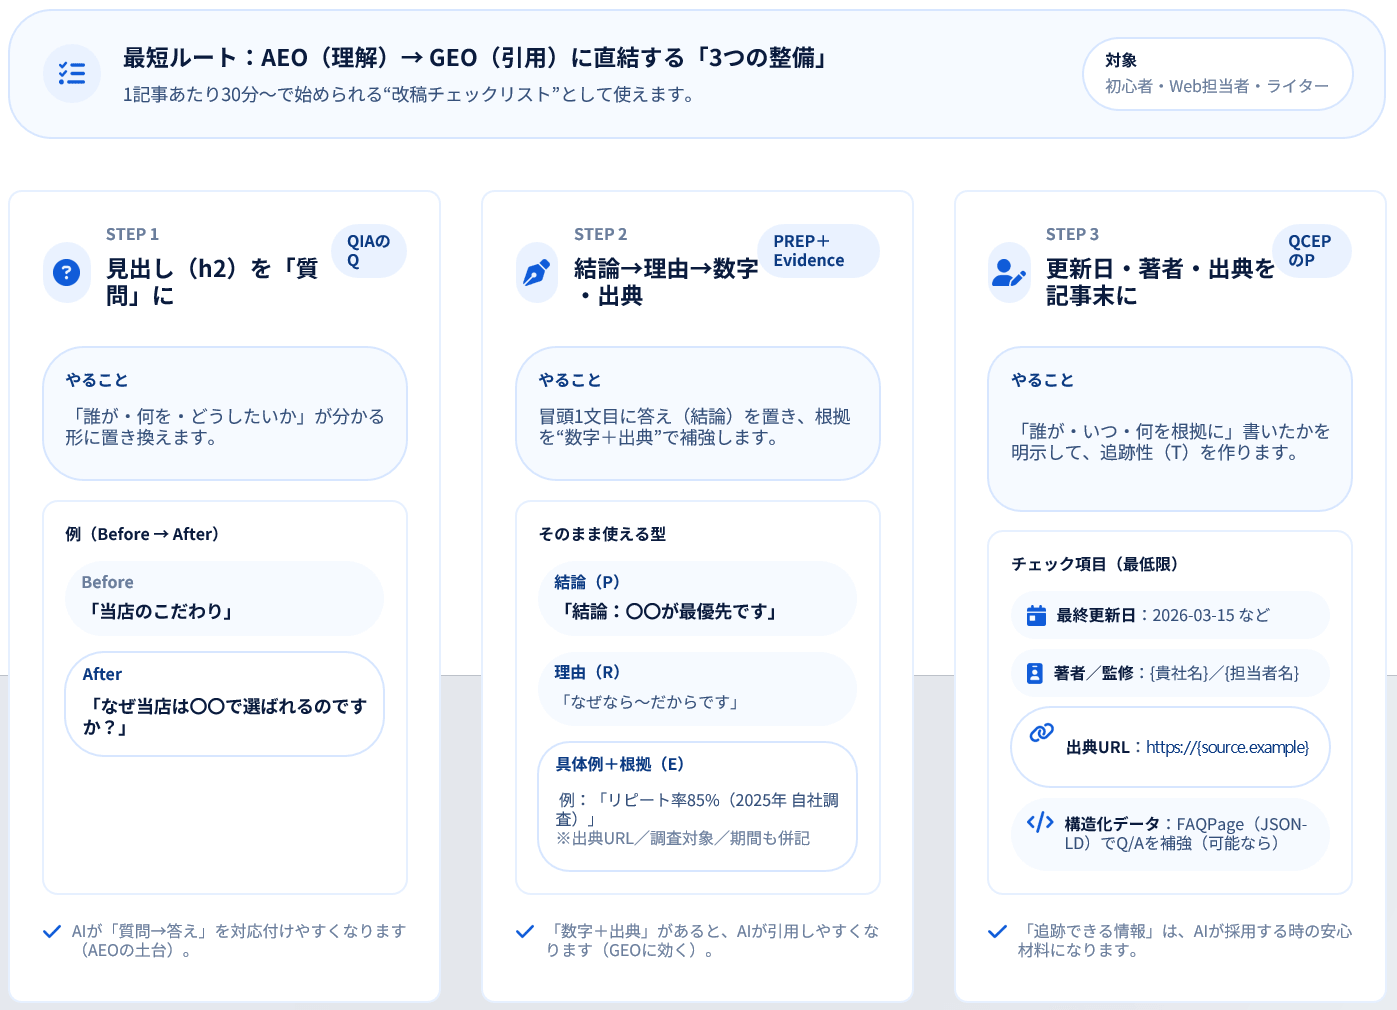Click the ID card icon next to 著者／監修

[1036, 673]
